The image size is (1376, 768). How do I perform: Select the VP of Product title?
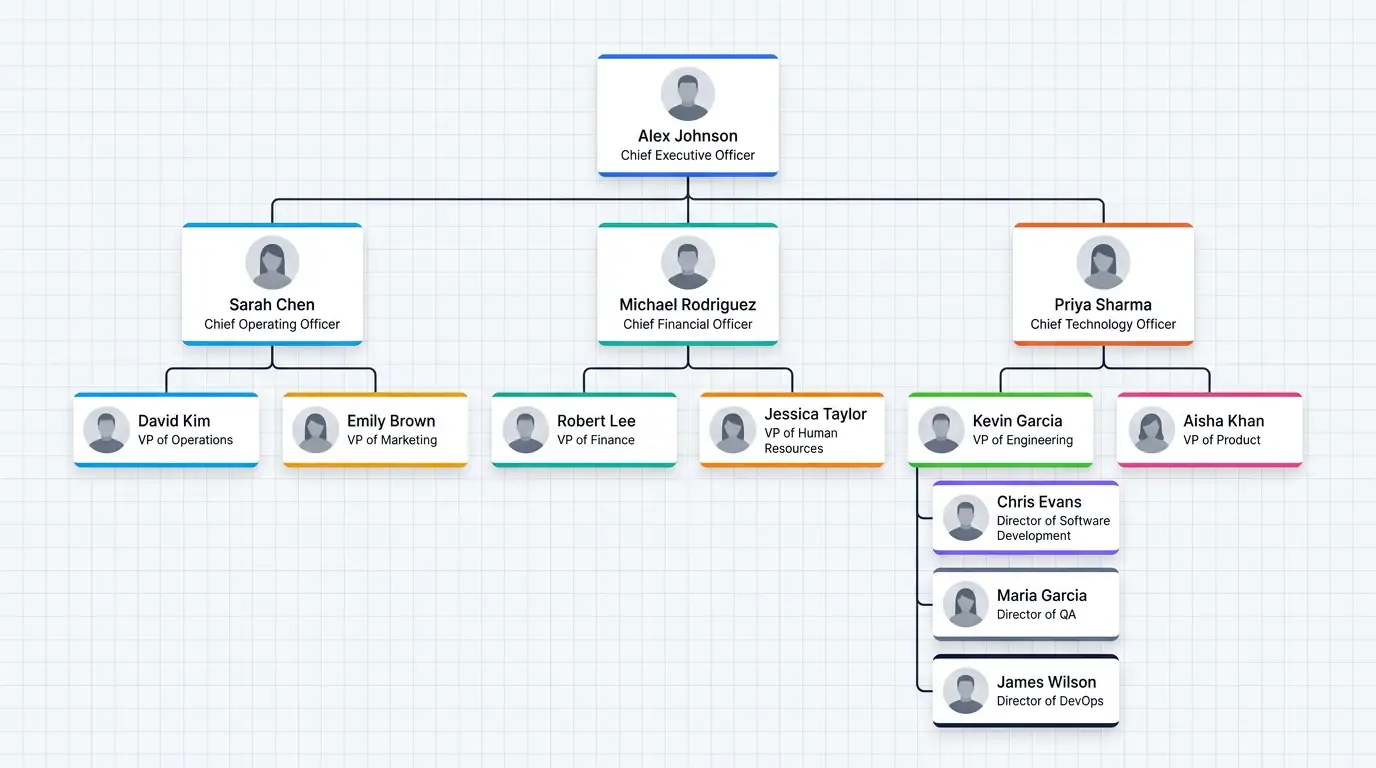point(1222,440)
